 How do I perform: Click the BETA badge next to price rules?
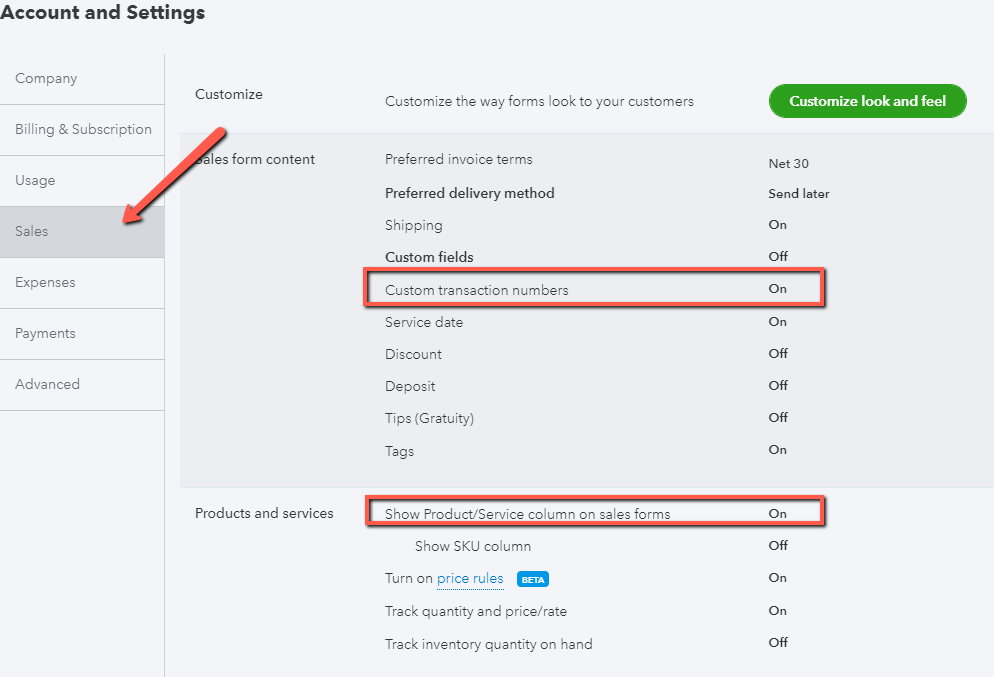[x=532, y=578]
